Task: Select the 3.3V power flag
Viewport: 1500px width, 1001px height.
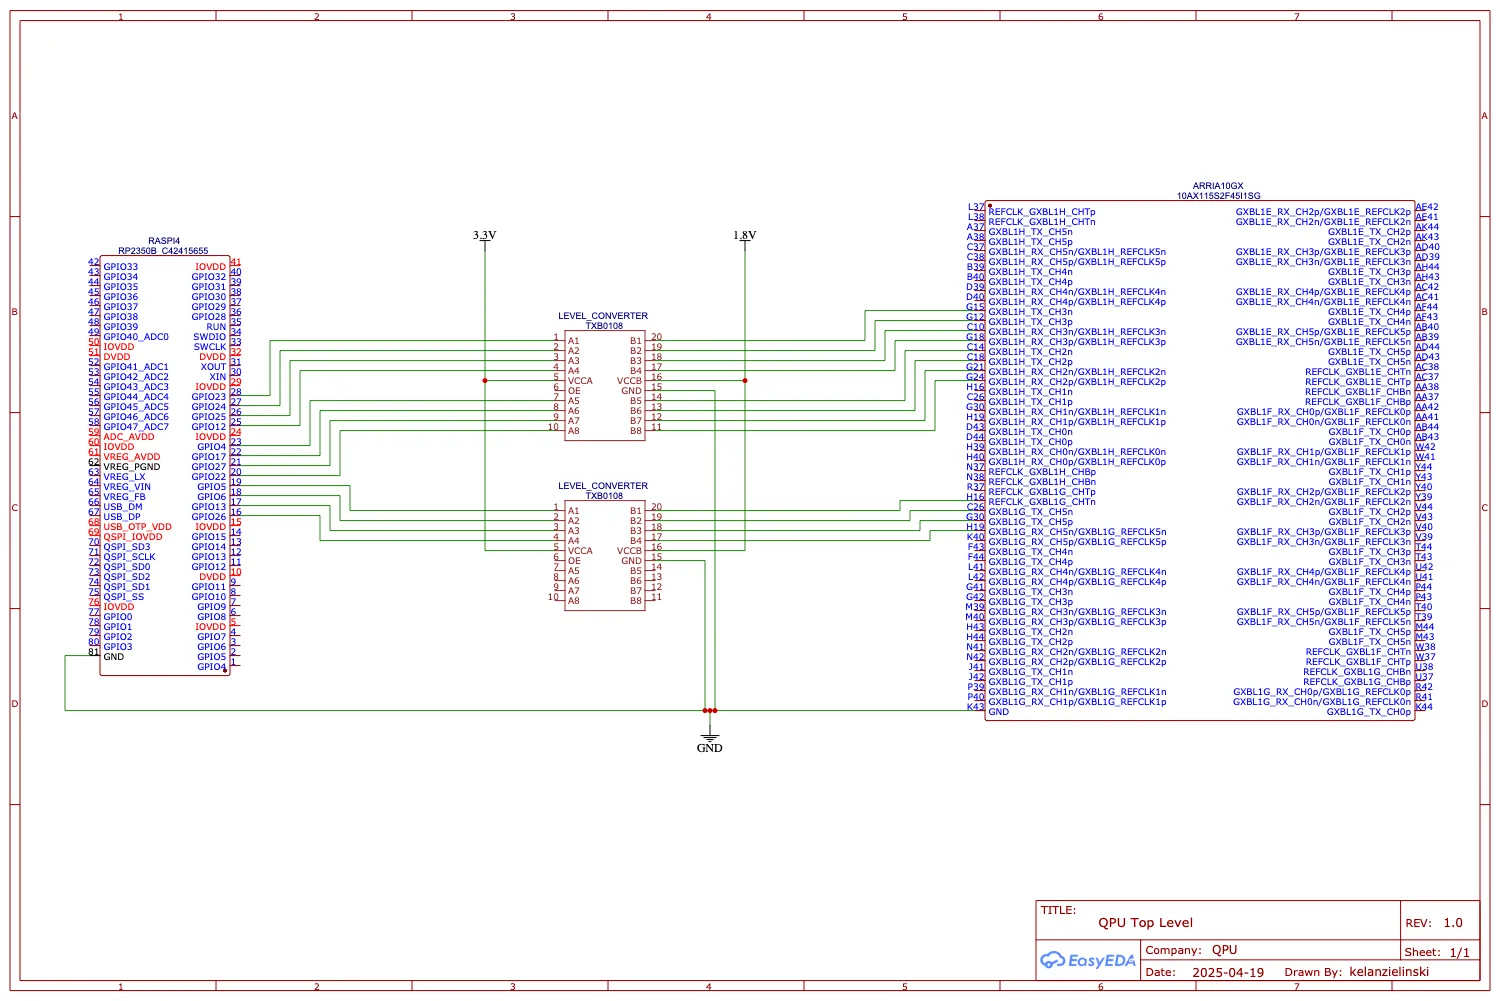Action: point(484,237)
